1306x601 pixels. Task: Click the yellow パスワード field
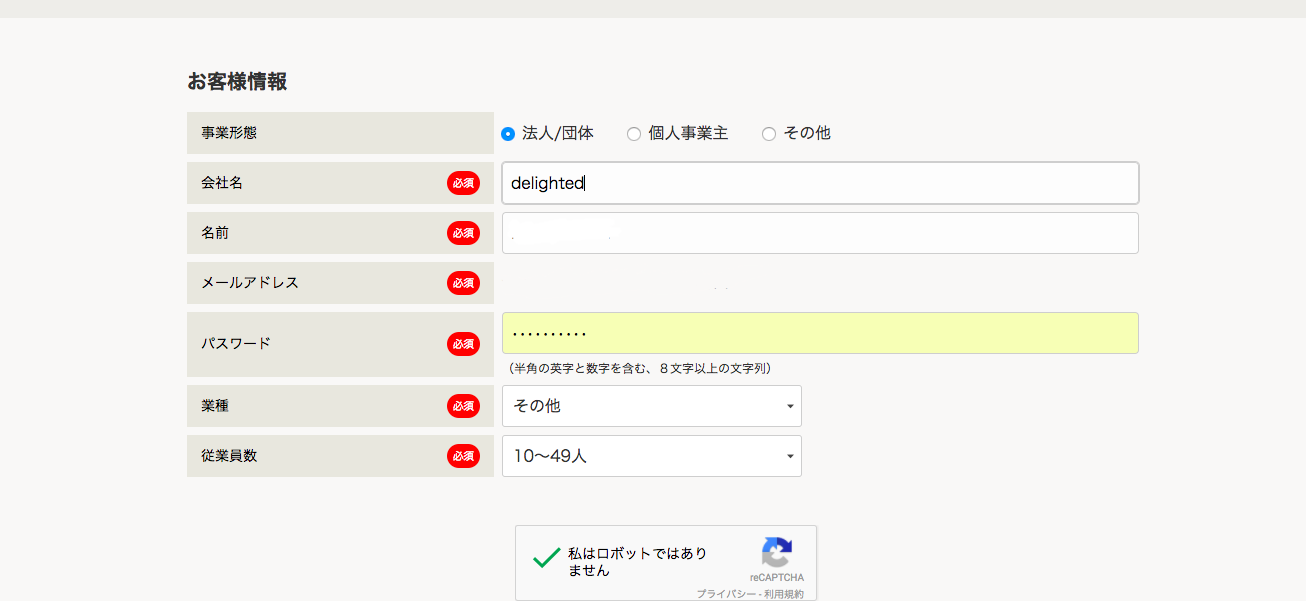[820, 333]
